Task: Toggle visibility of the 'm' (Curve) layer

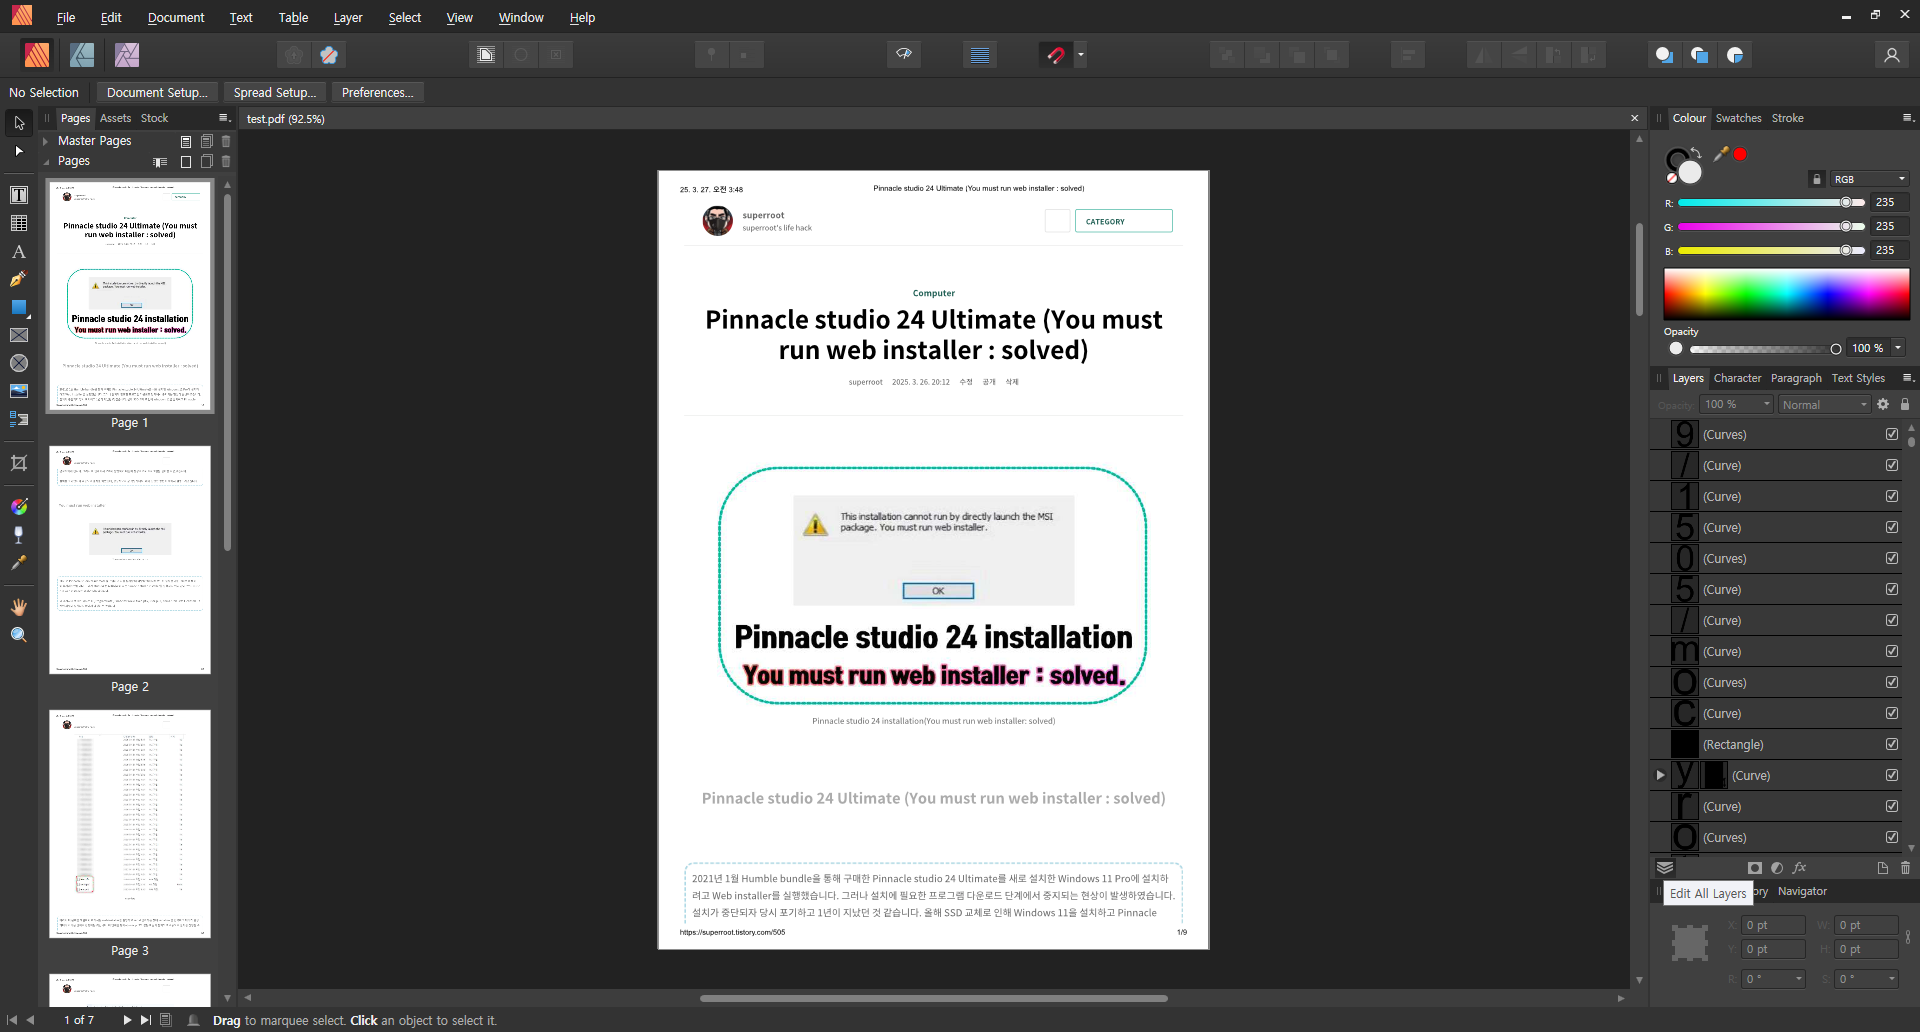Action: [1892, 651]
